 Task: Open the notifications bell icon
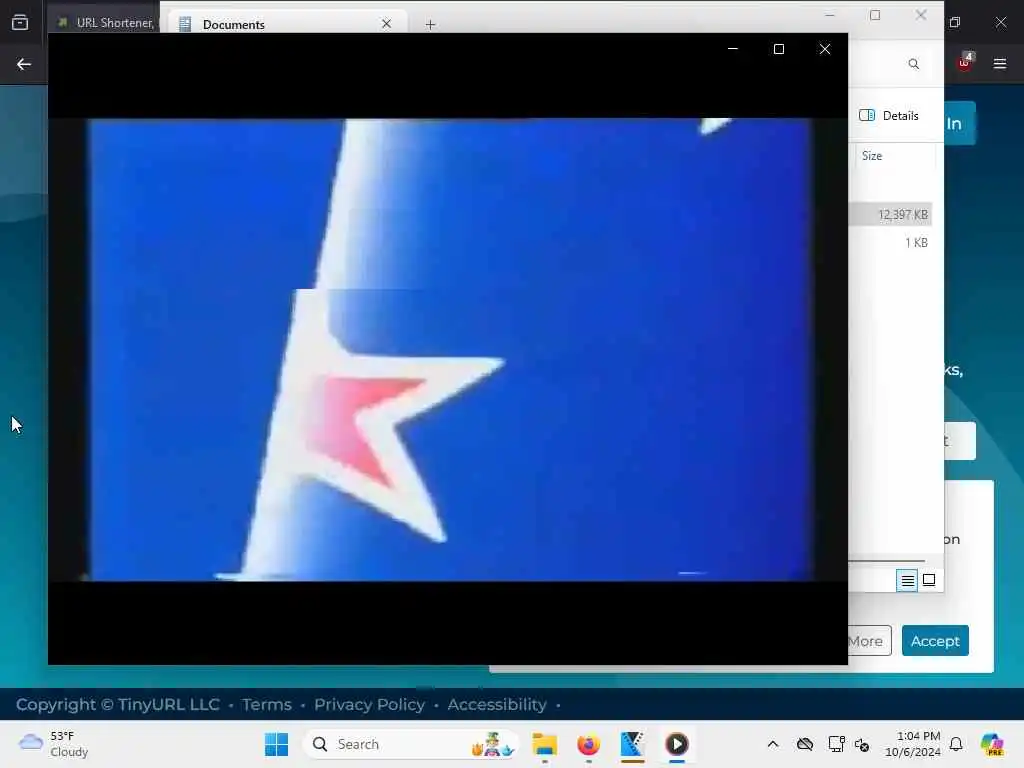[956, 744]
